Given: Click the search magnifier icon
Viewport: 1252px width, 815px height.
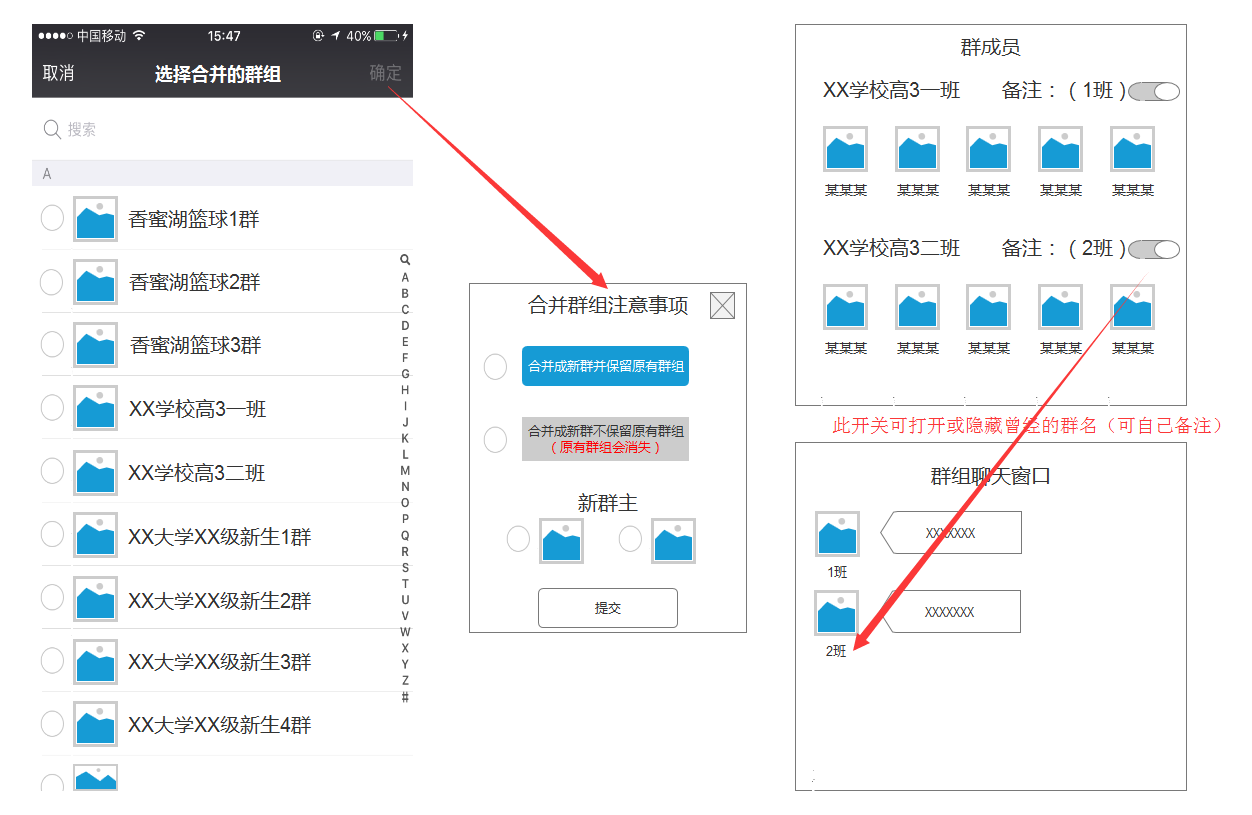Looking at the screenshot, I should (x=52, y=129).
